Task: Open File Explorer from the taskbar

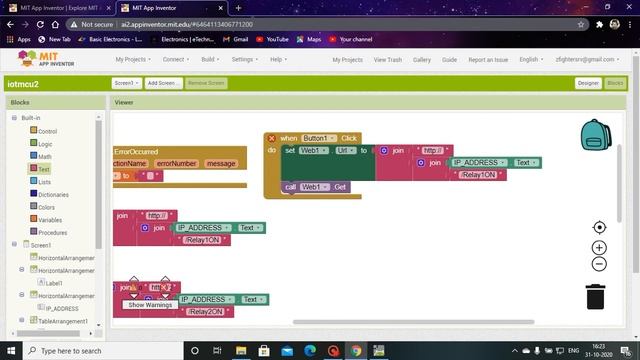Action: tap(241, 351)
